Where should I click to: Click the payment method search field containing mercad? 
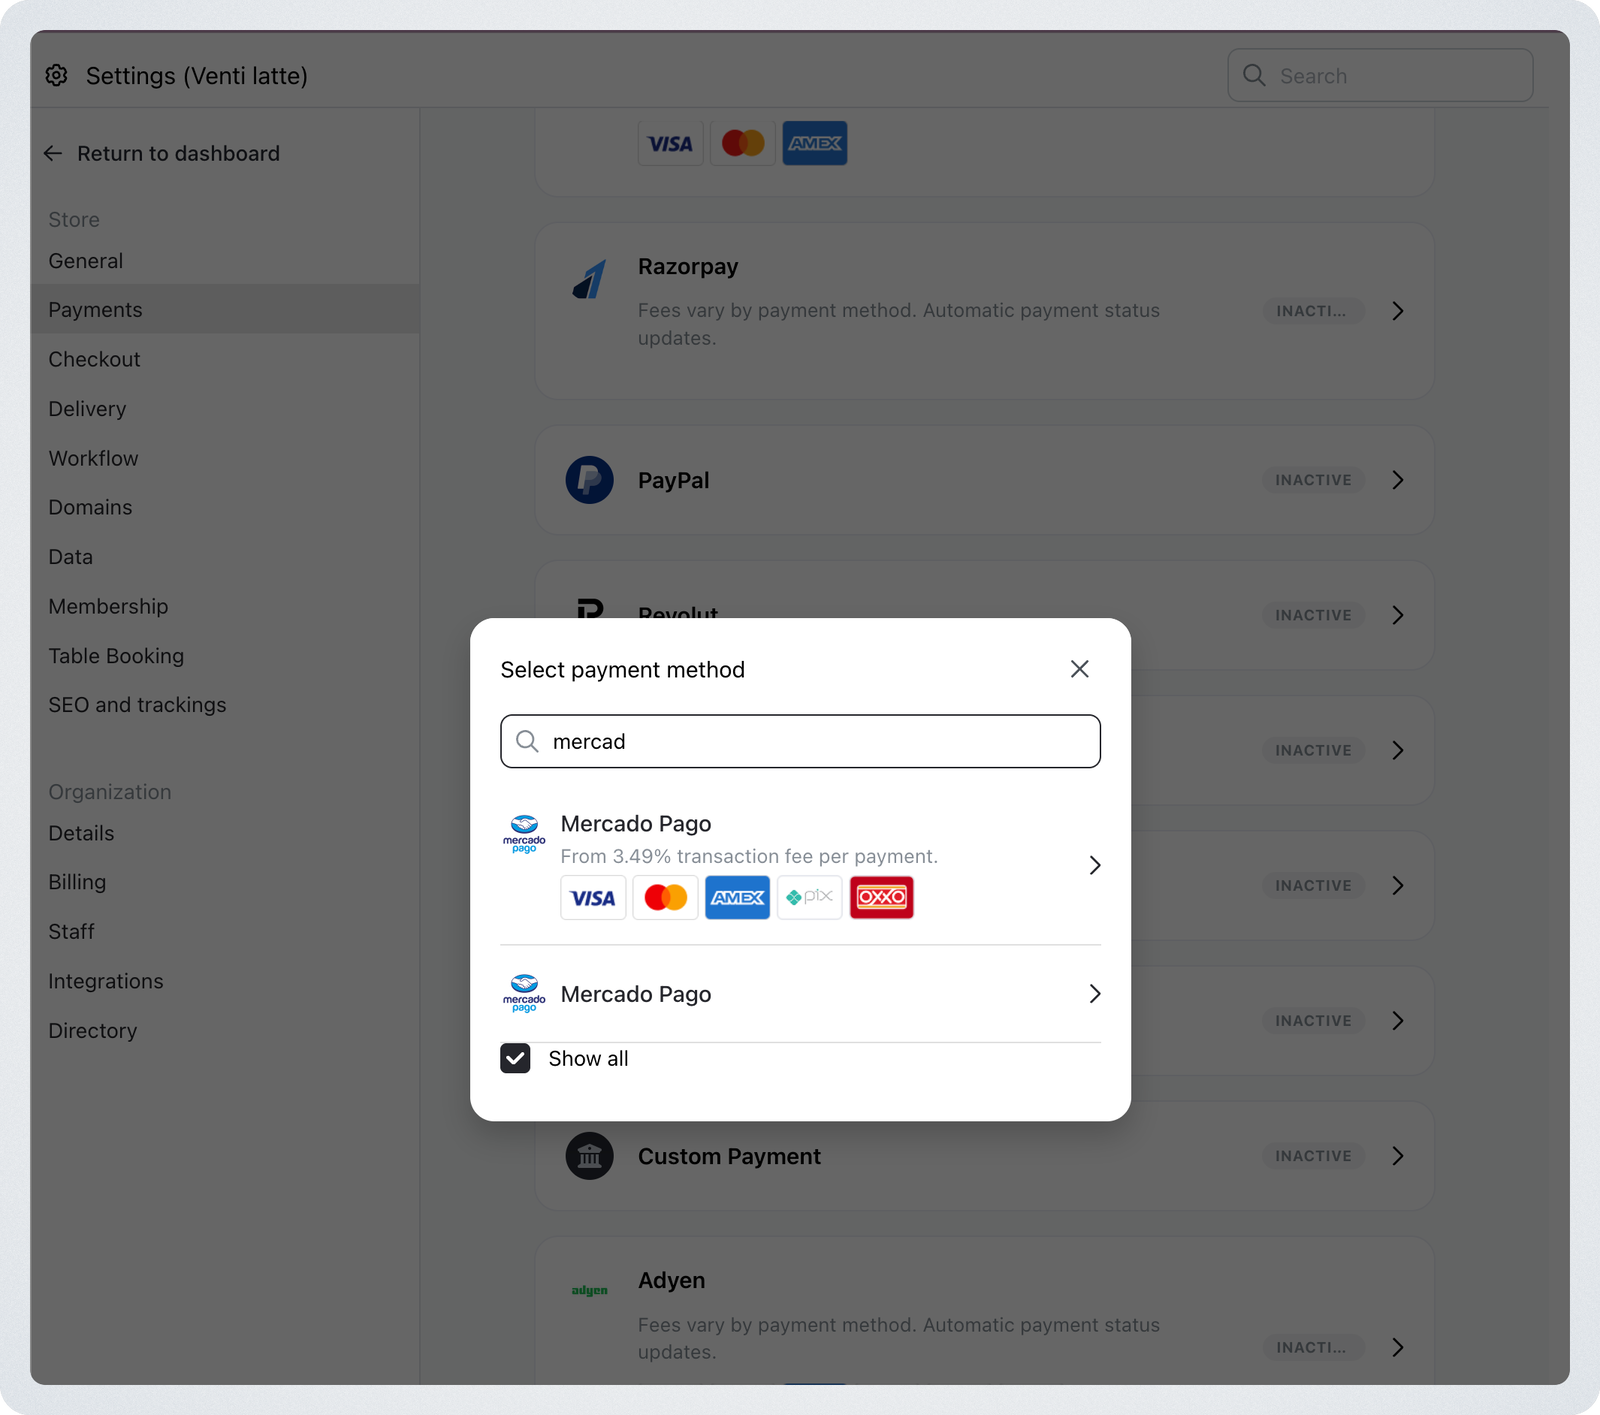[x=800, y=741]
